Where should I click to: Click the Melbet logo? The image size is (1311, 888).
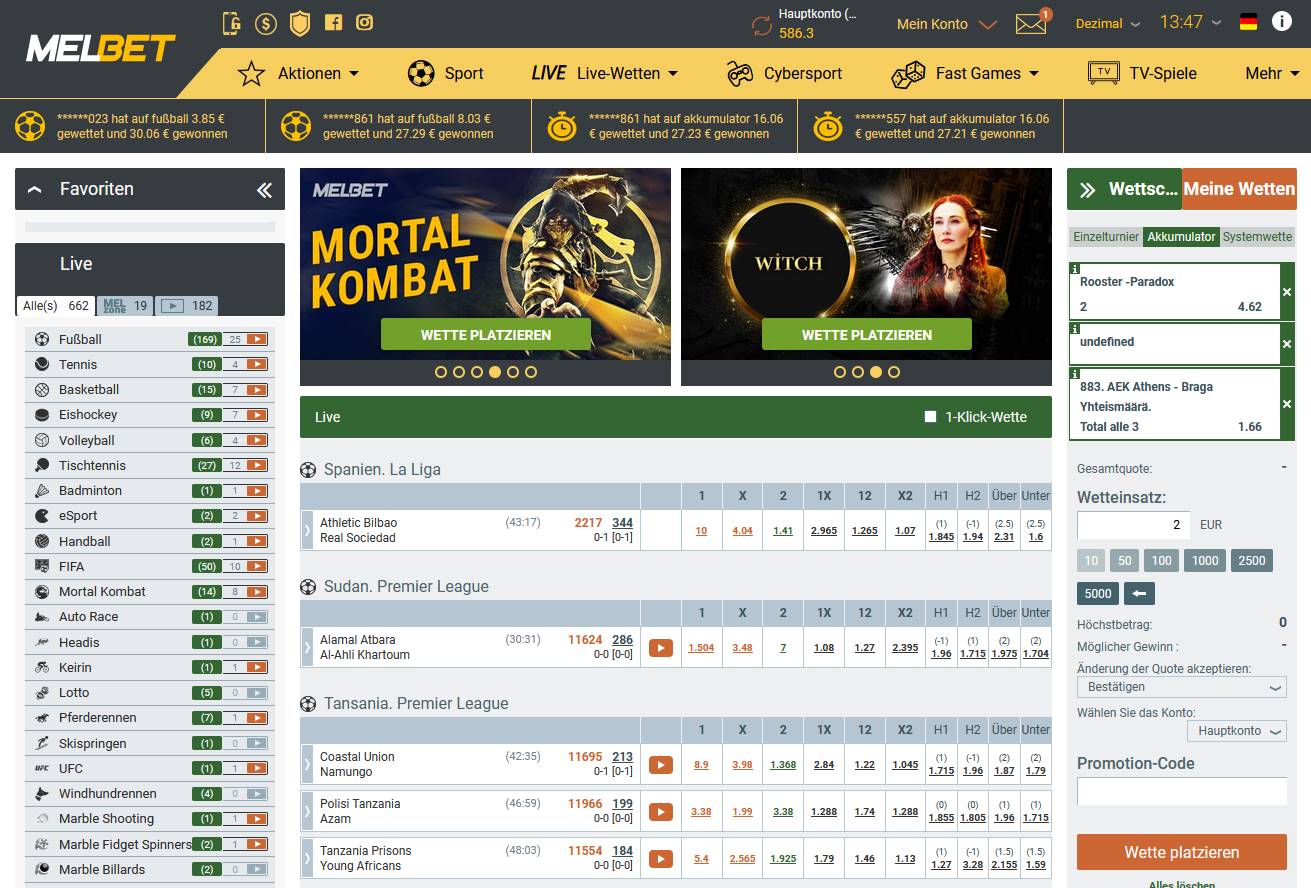[100, 48]
